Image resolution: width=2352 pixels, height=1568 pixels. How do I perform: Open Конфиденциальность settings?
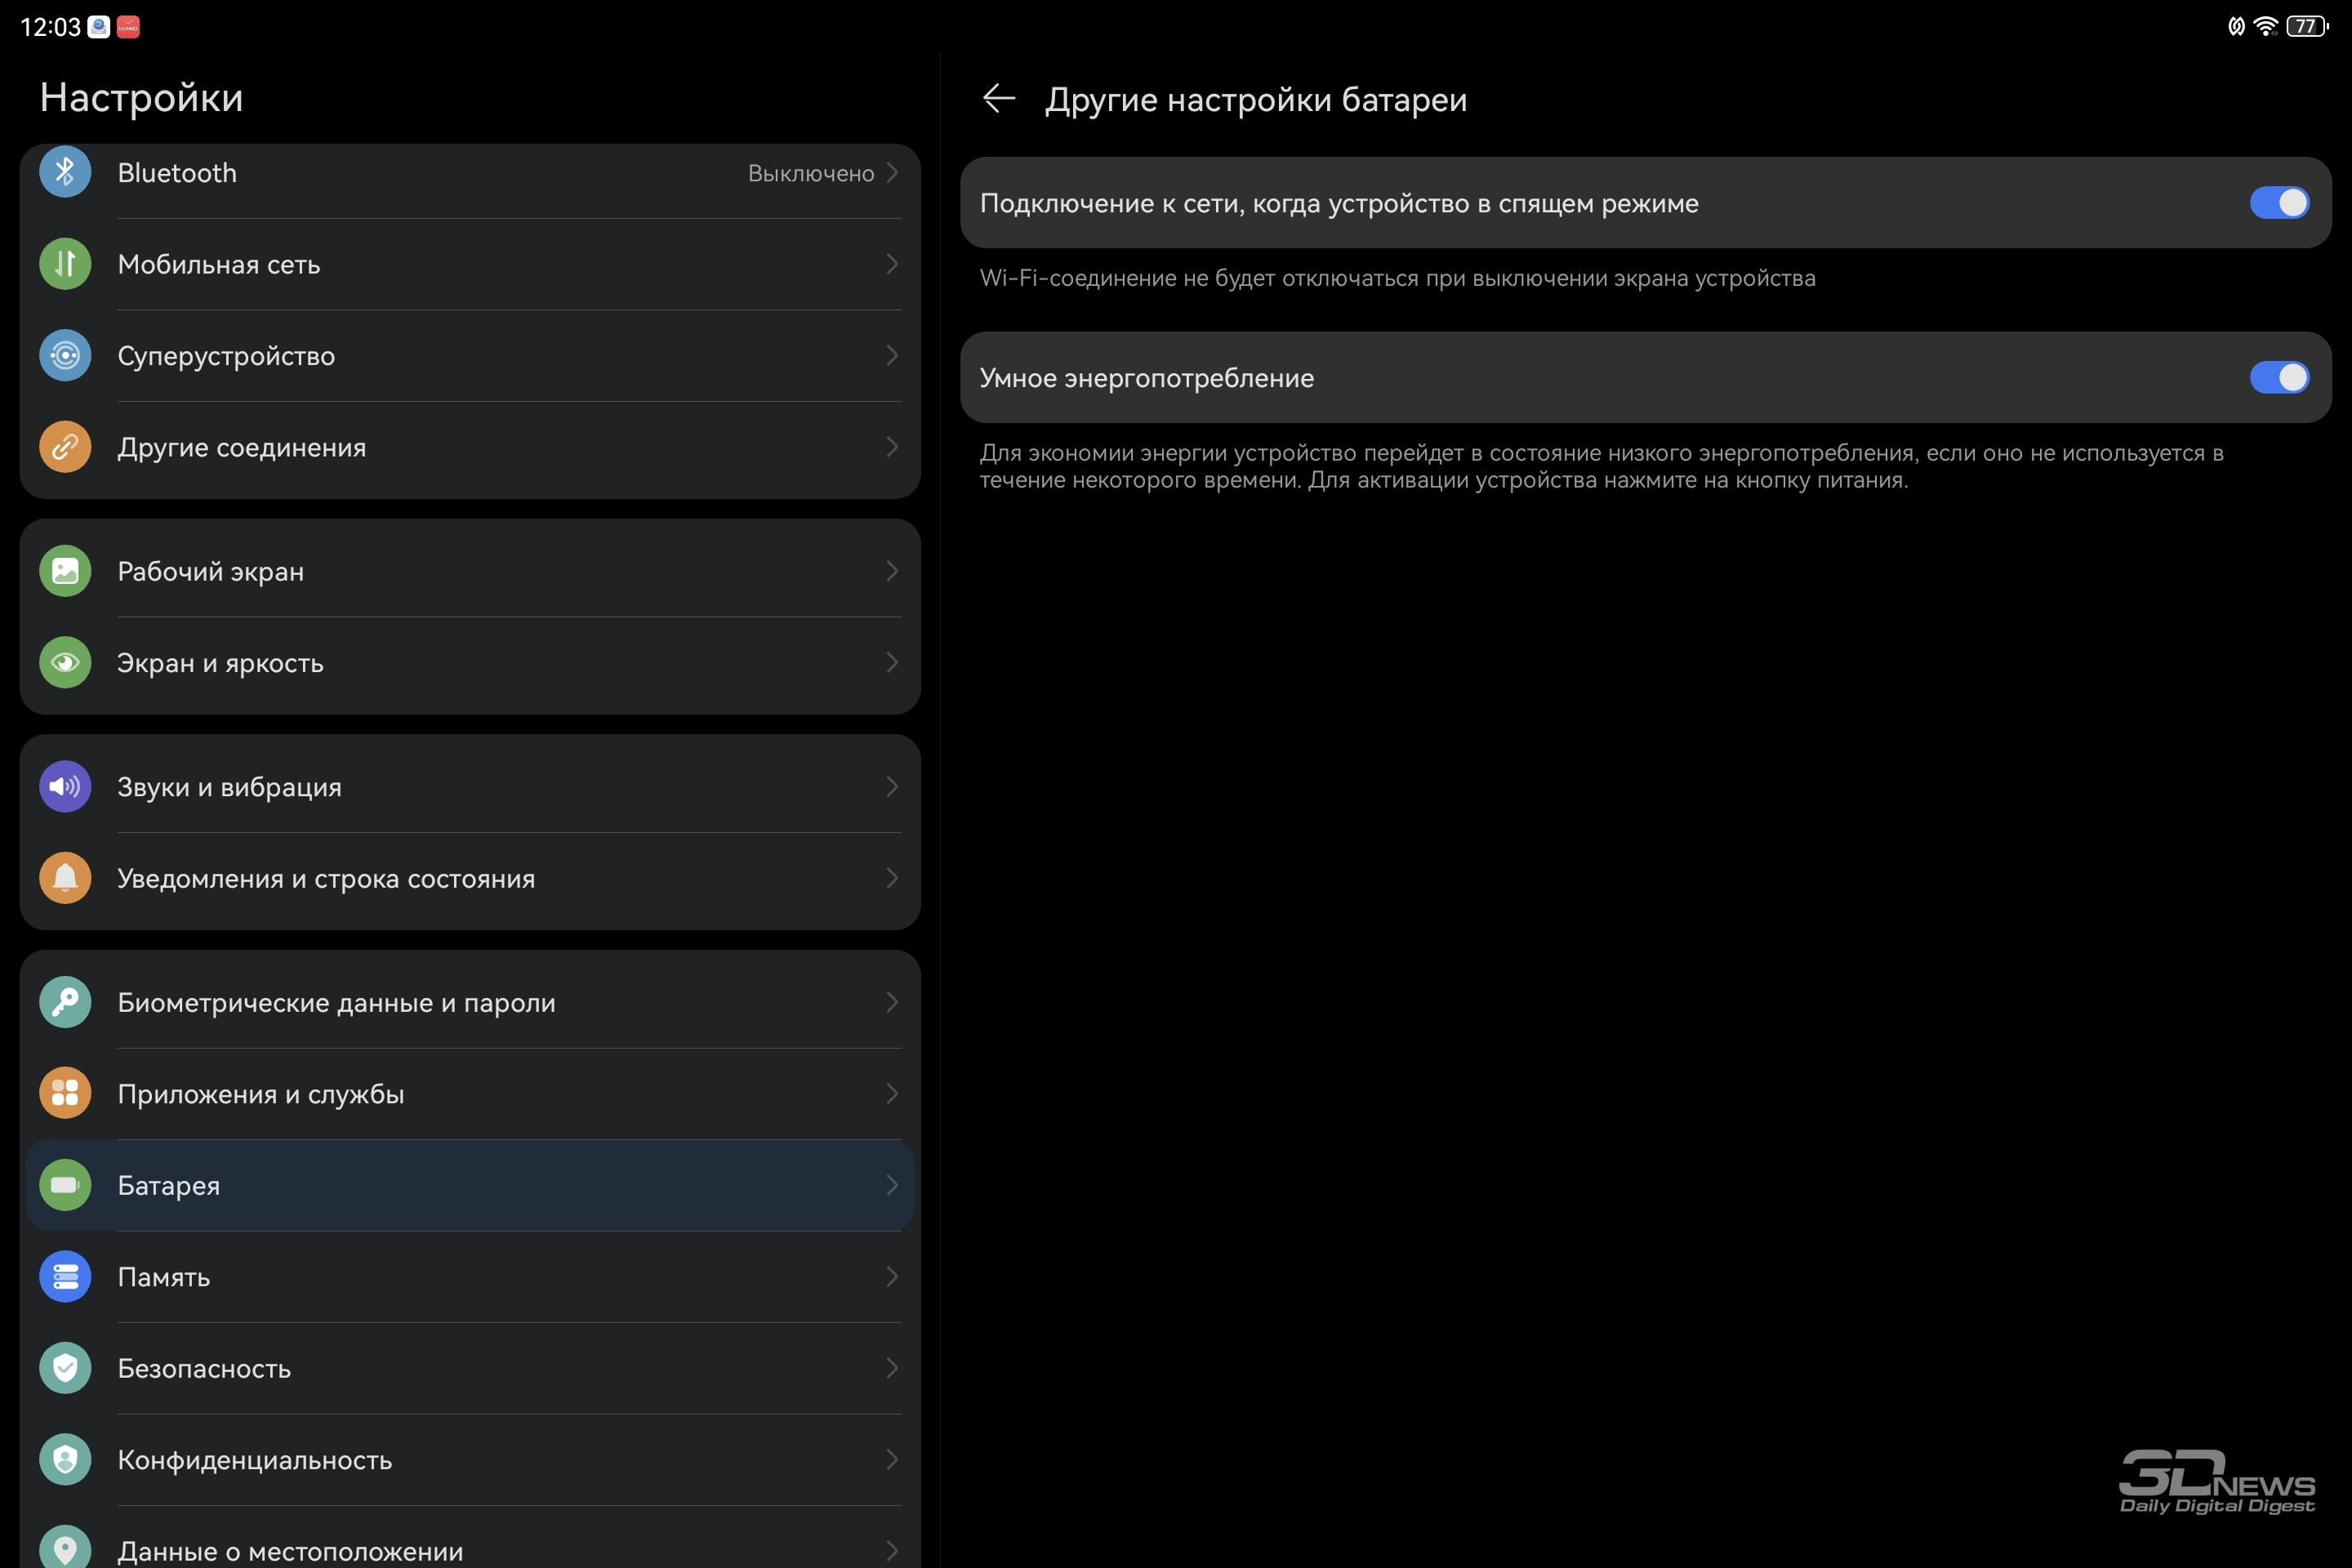click(470, 1459)
